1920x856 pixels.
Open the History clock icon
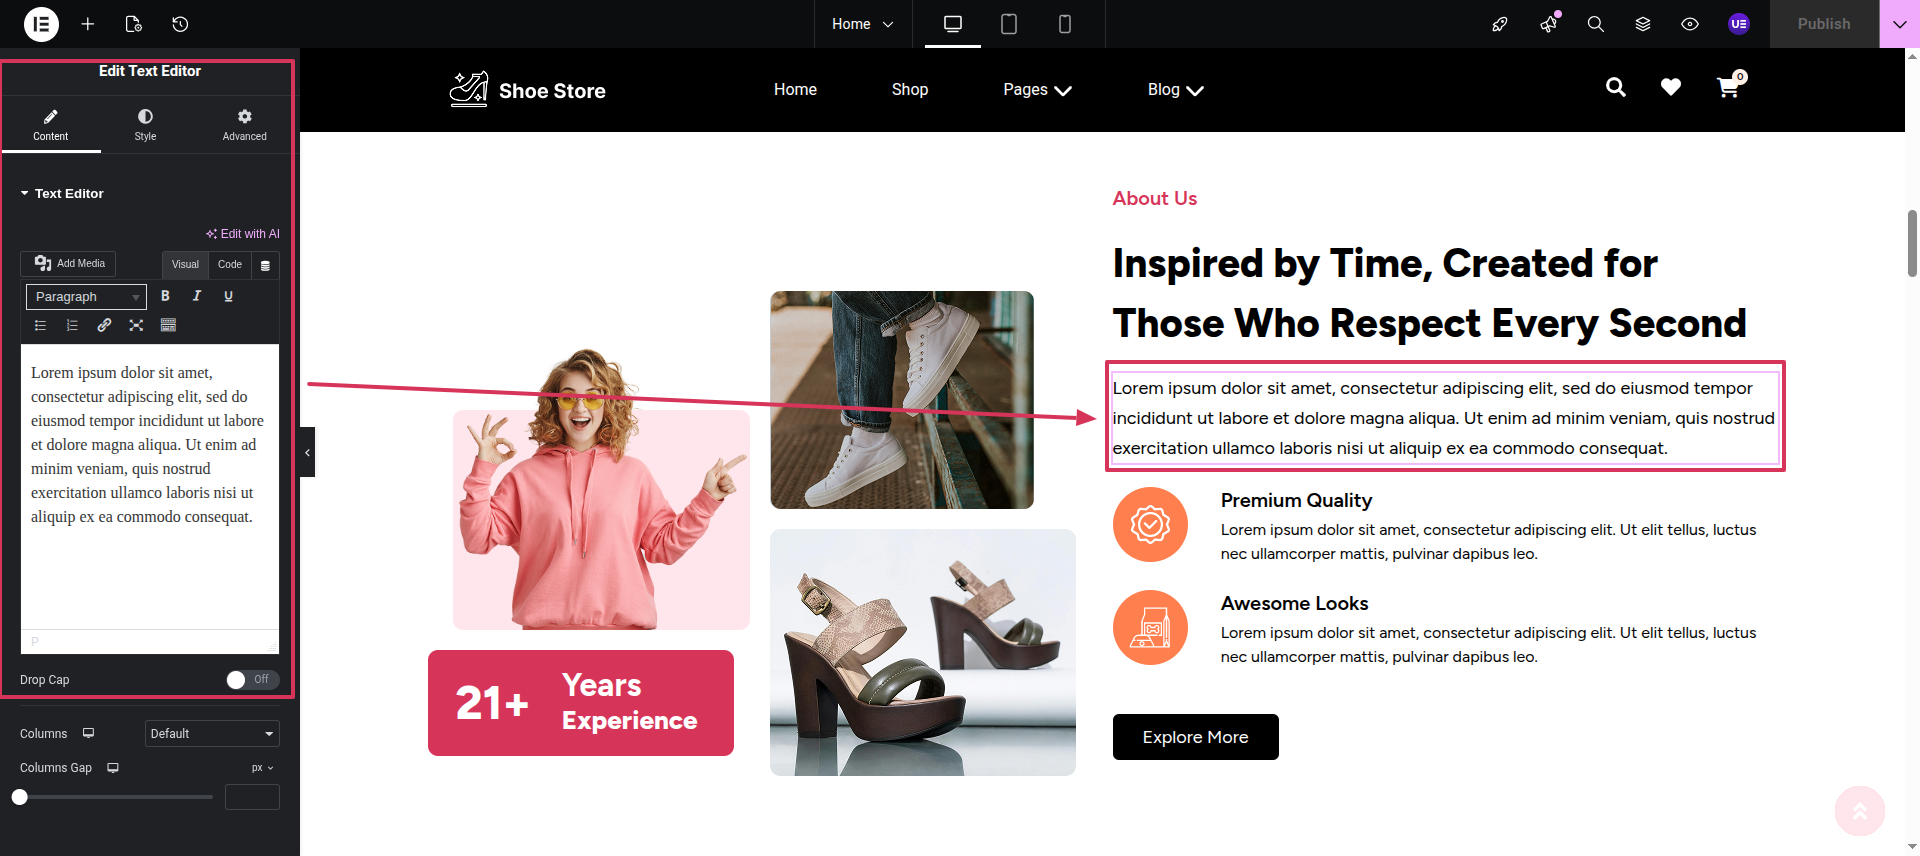pos(180,24)
